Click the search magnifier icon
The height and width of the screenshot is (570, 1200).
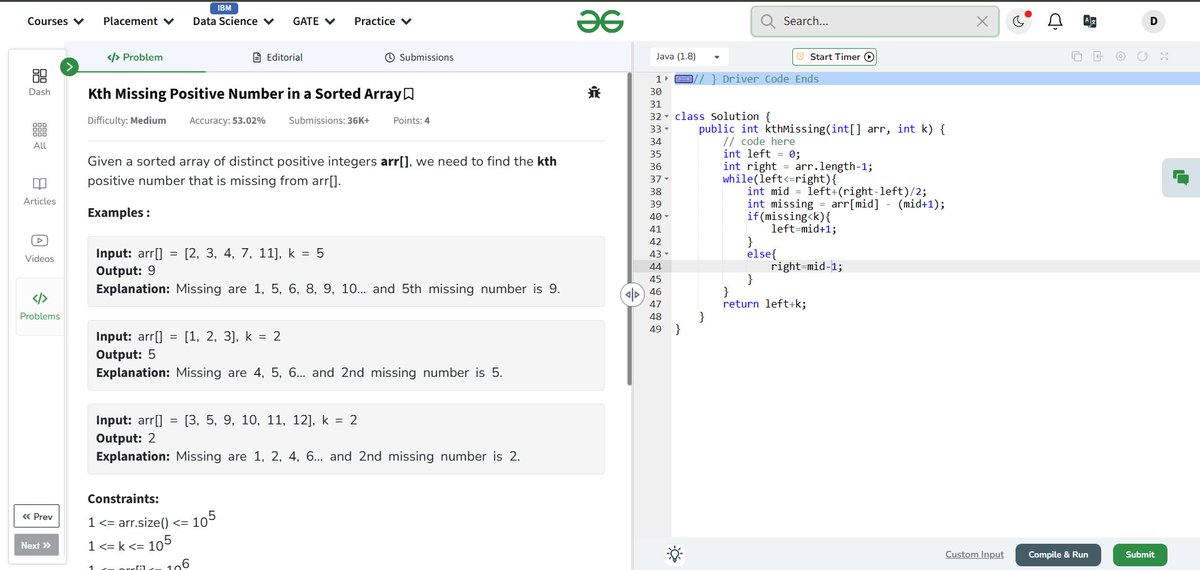pos(768,21)
